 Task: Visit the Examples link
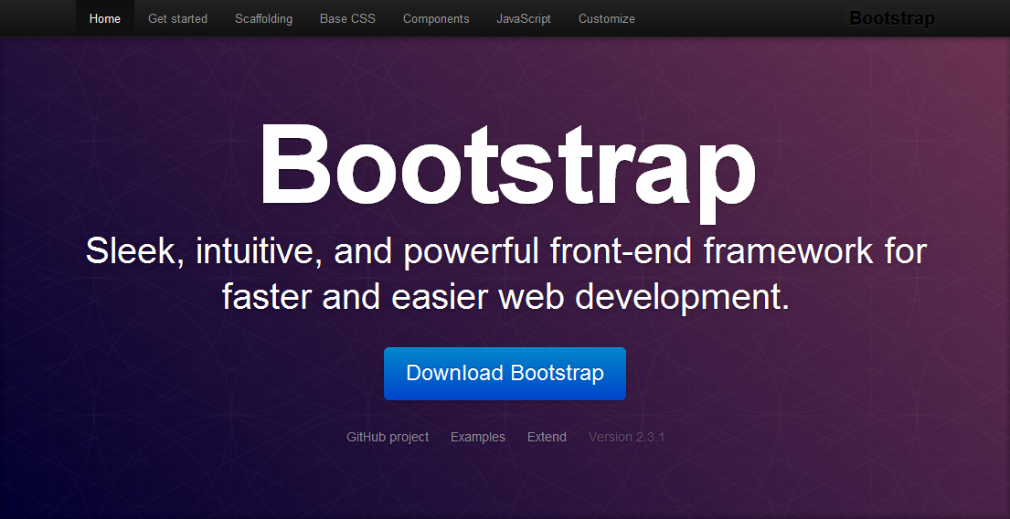[478, 437]
